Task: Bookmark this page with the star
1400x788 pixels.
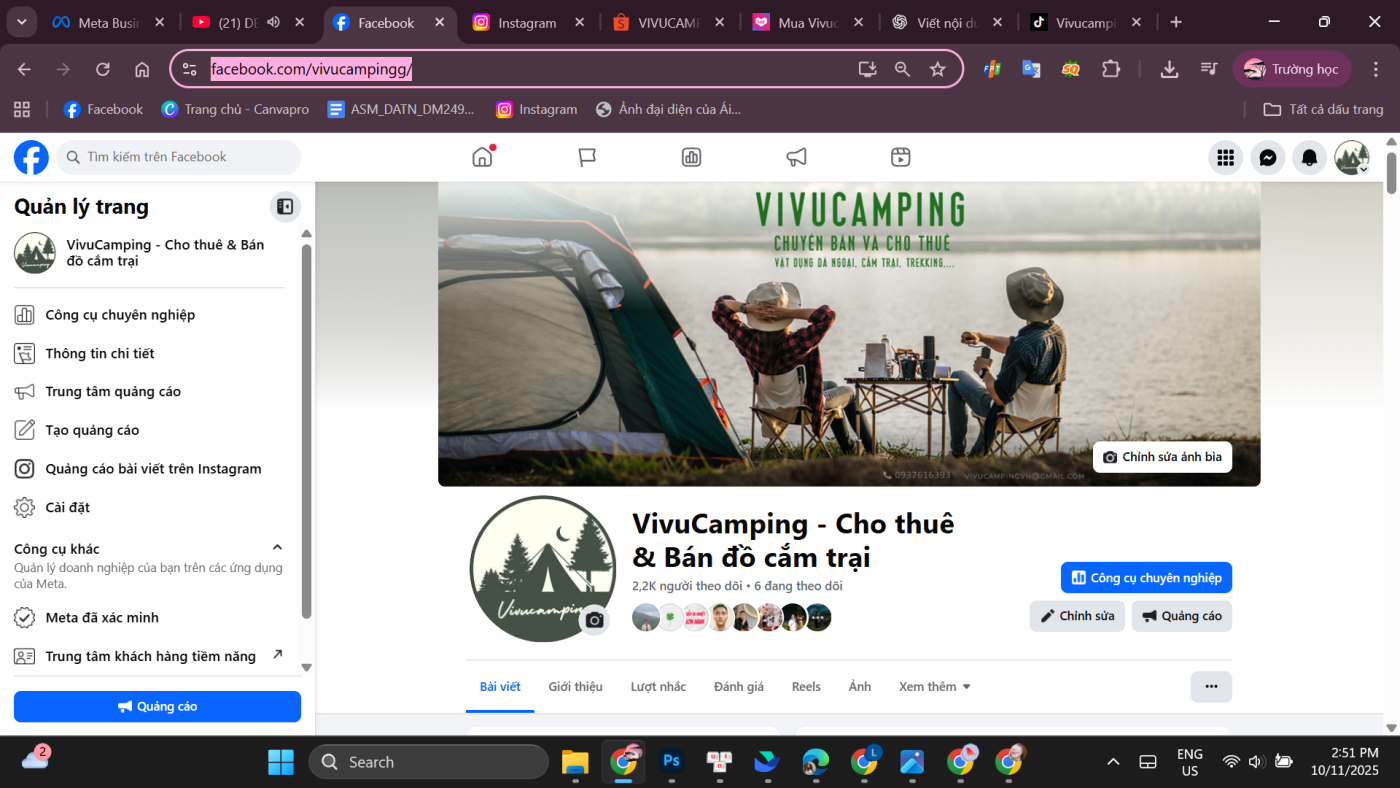Action: [x=937, y=69]
